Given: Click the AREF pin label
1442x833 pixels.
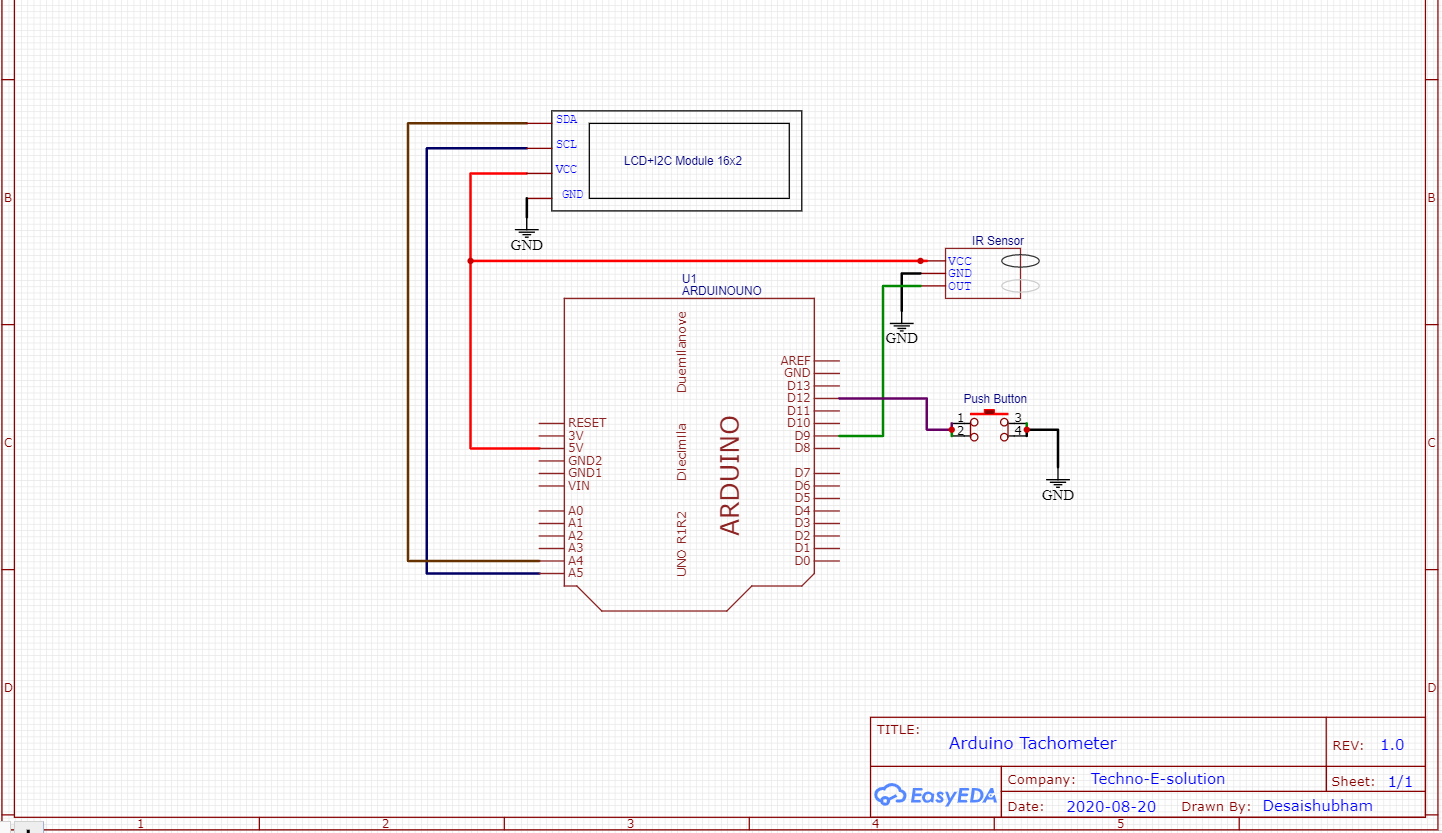Looking at the screenshot, I should point(796,361).
